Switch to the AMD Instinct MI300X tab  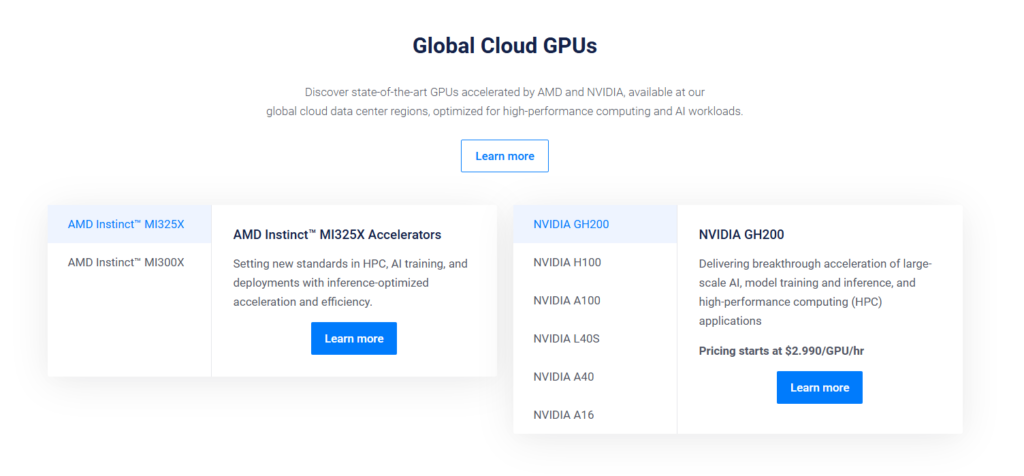pyautogui.click(x=129, y=262)
